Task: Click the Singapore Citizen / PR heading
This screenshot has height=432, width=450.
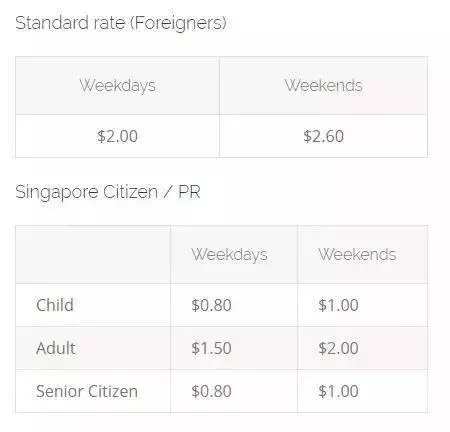Action: (x=108, y=192)
